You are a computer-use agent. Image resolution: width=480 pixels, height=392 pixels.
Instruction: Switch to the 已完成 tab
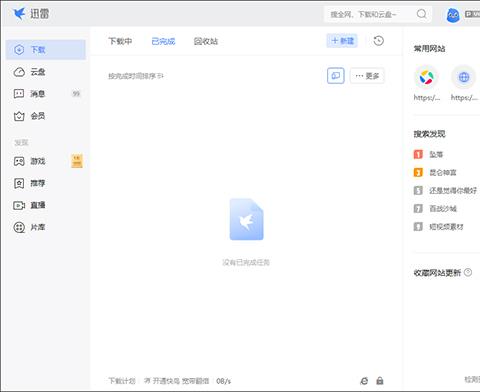click(x=163, y=41)
